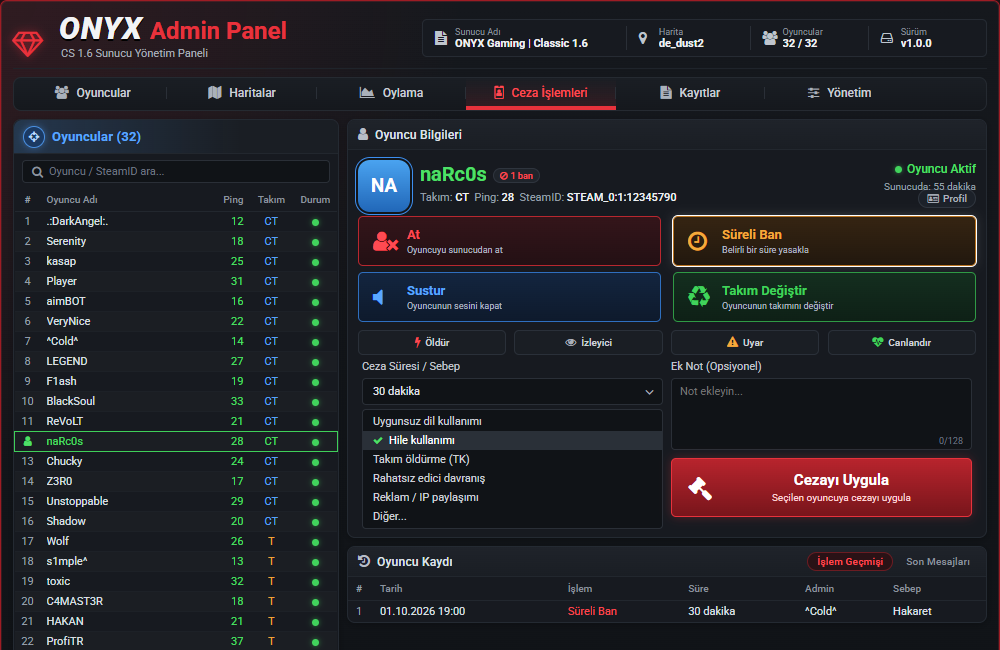Warn the player with Uyar

point(745,343)
